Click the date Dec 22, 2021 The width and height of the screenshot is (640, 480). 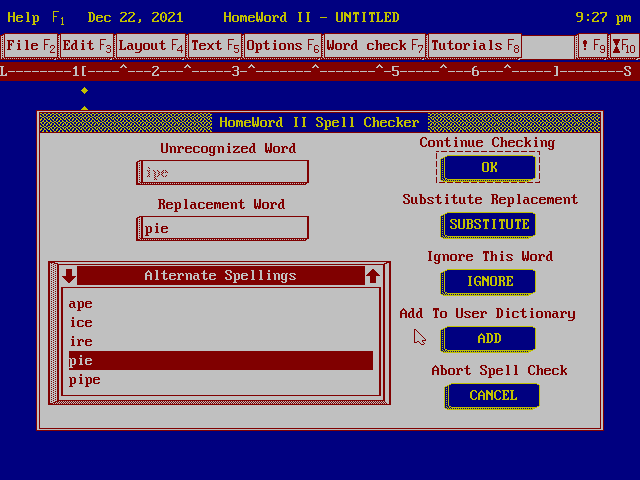click(x=135, y=18)
